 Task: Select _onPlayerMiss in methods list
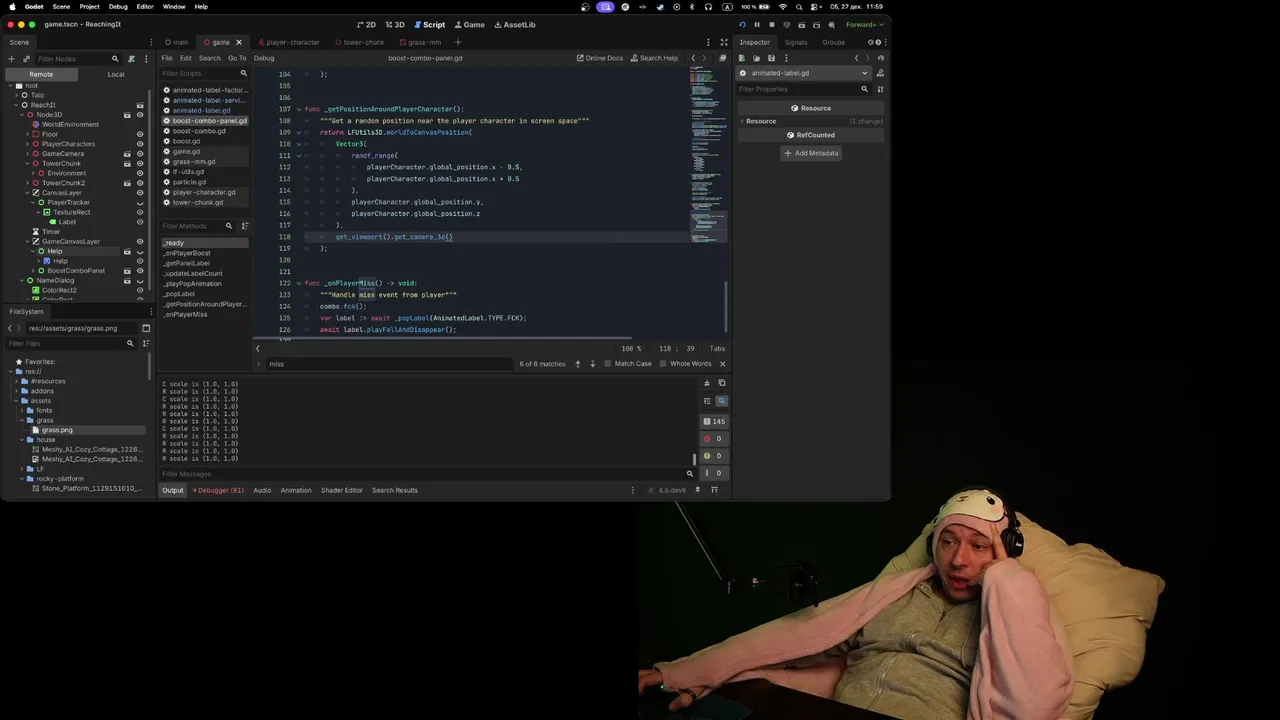[186, 314]
